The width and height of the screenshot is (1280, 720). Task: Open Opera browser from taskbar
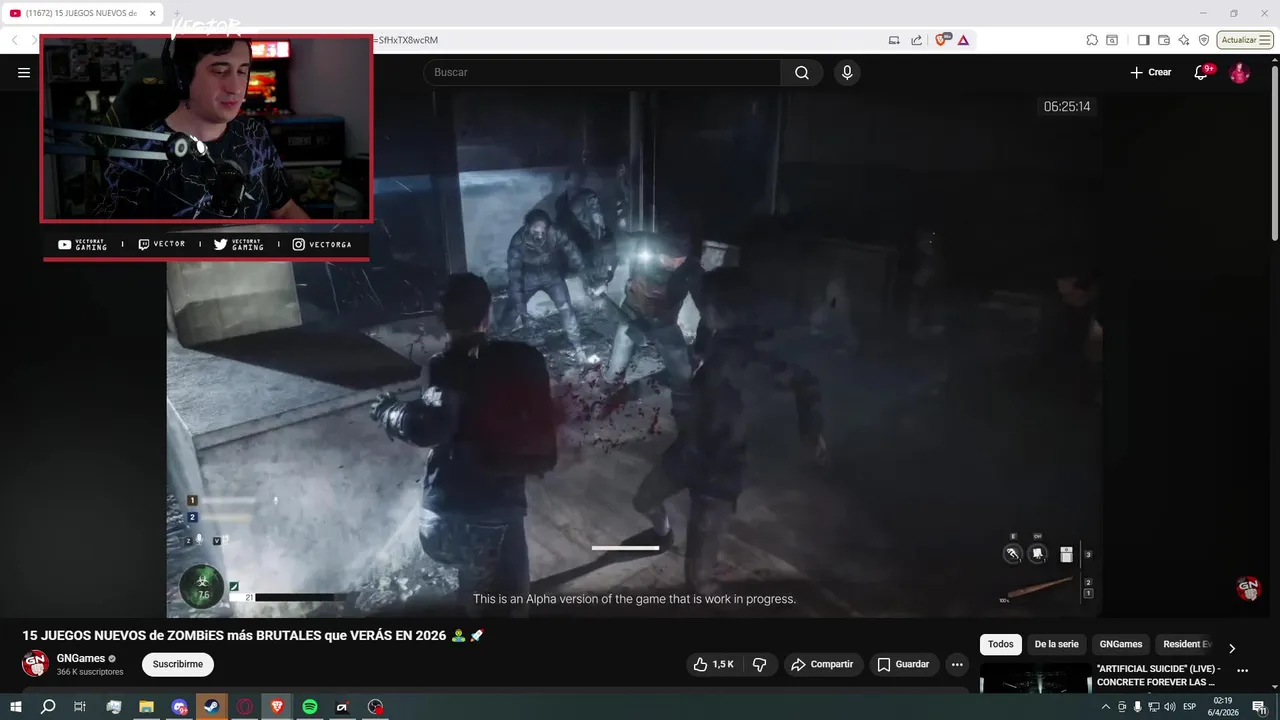(245, 707)
